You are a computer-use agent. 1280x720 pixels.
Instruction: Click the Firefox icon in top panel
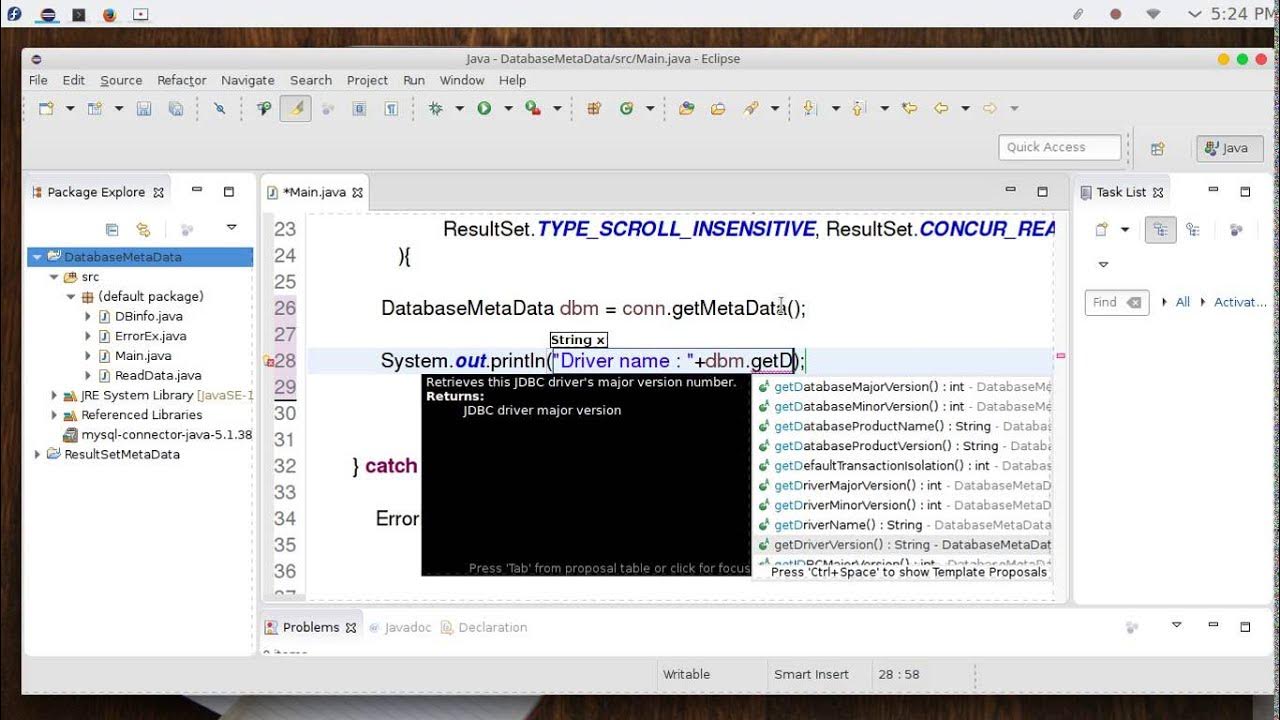point(109,14)
